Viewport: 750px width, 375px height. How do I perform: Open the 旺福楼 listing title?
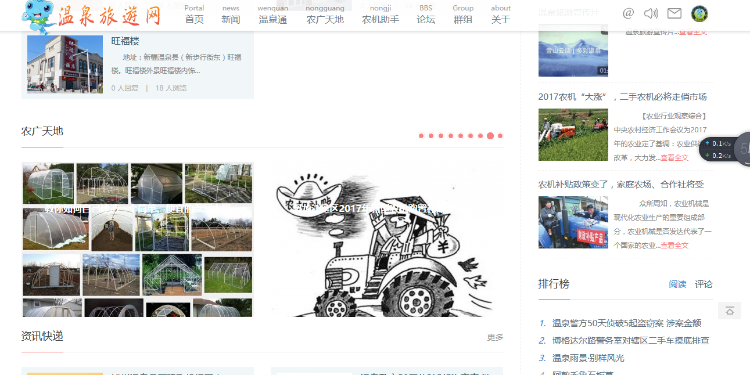click(125, 42)
